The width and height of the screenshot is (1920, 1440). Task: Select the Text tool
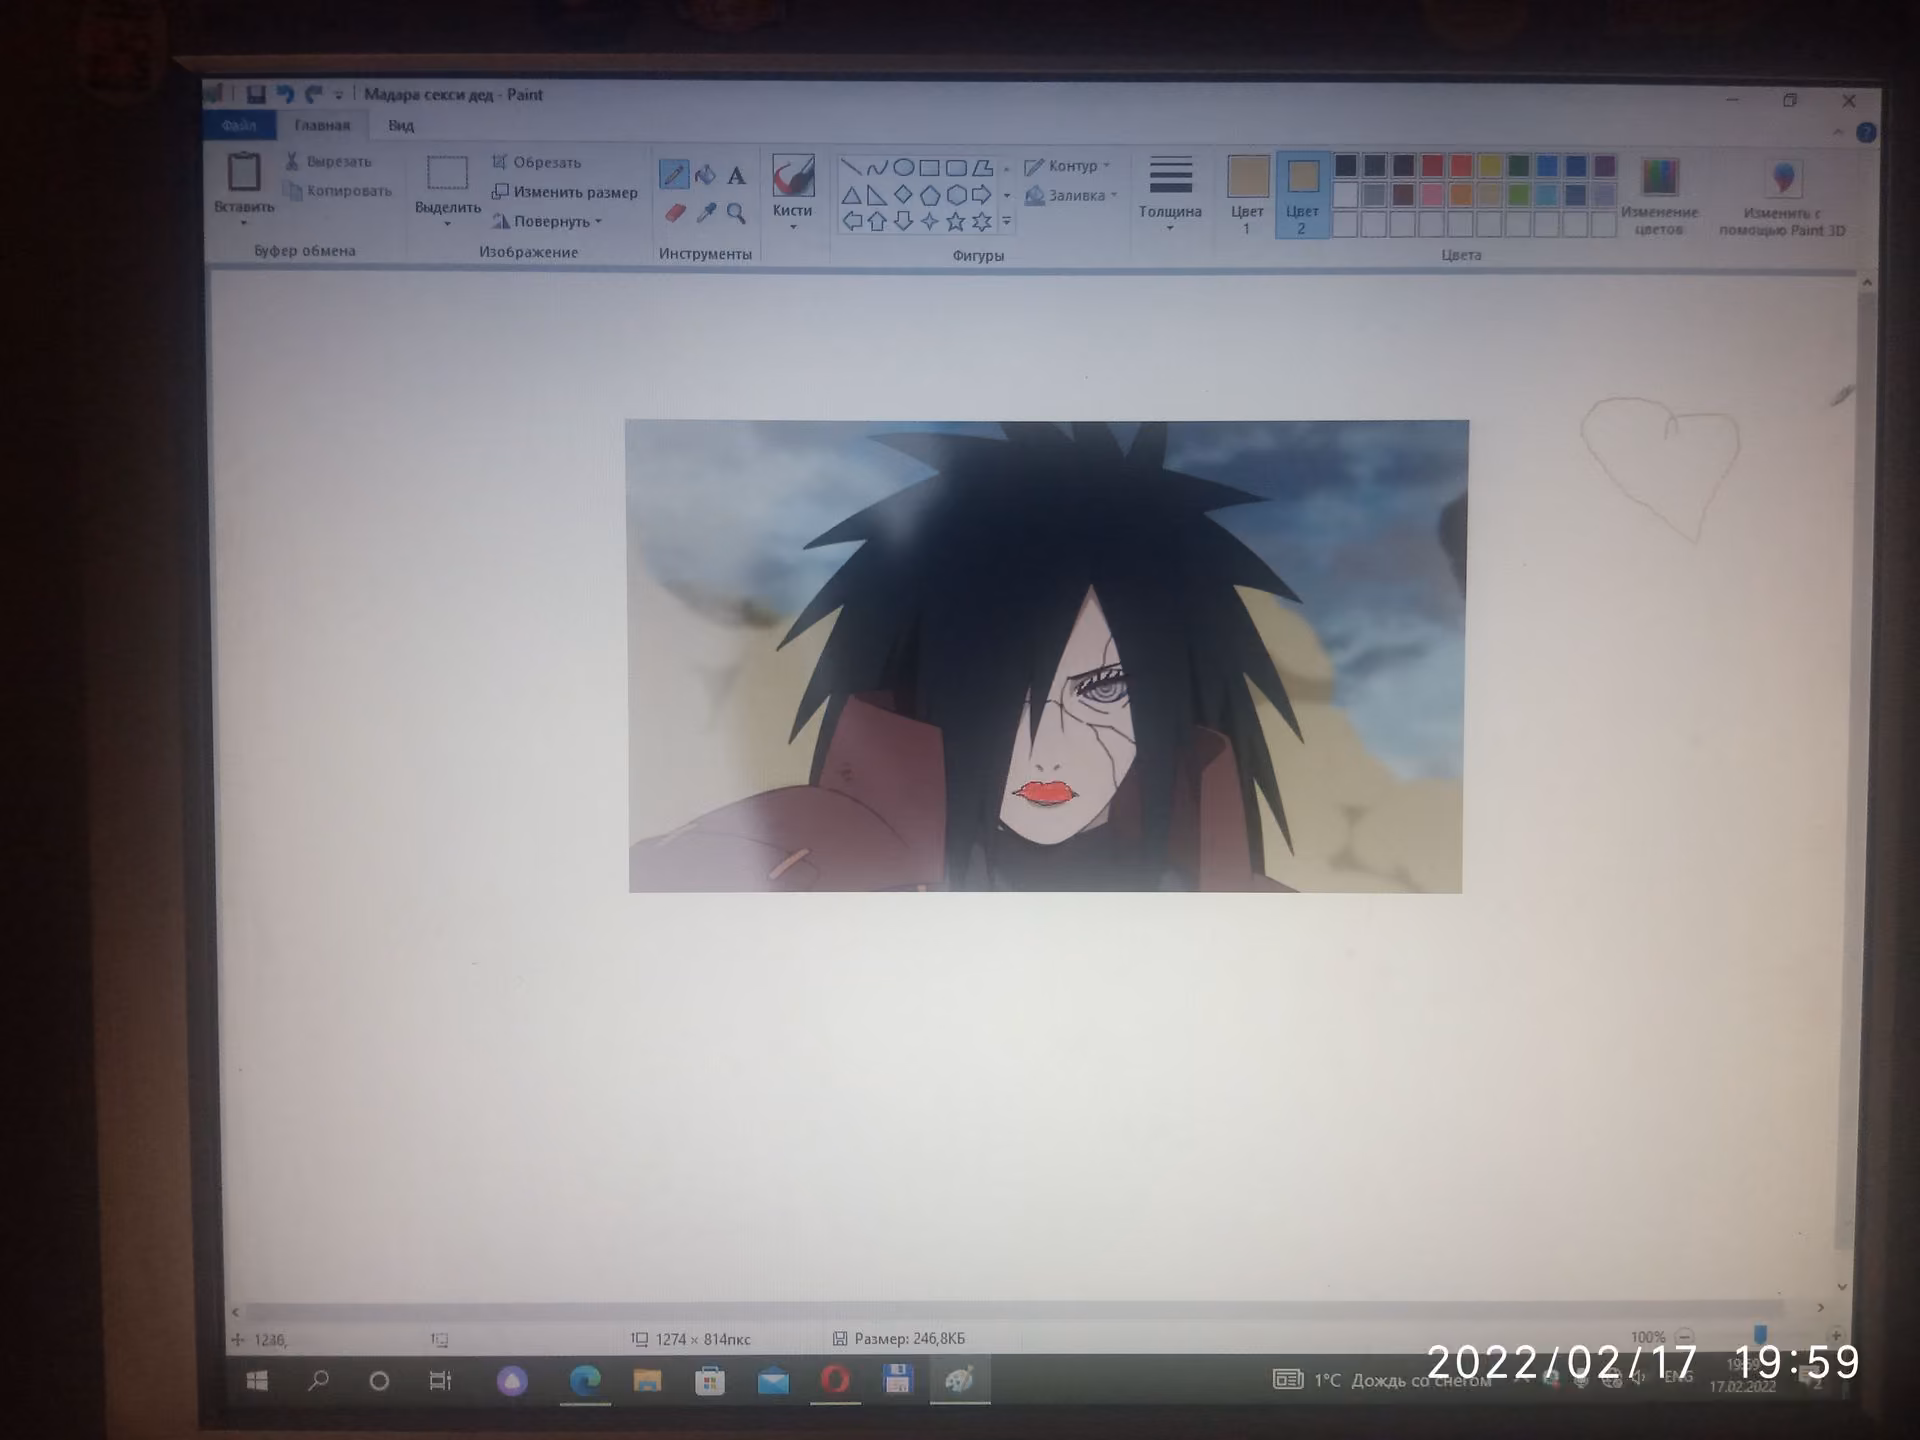click(x=736, y=176)
